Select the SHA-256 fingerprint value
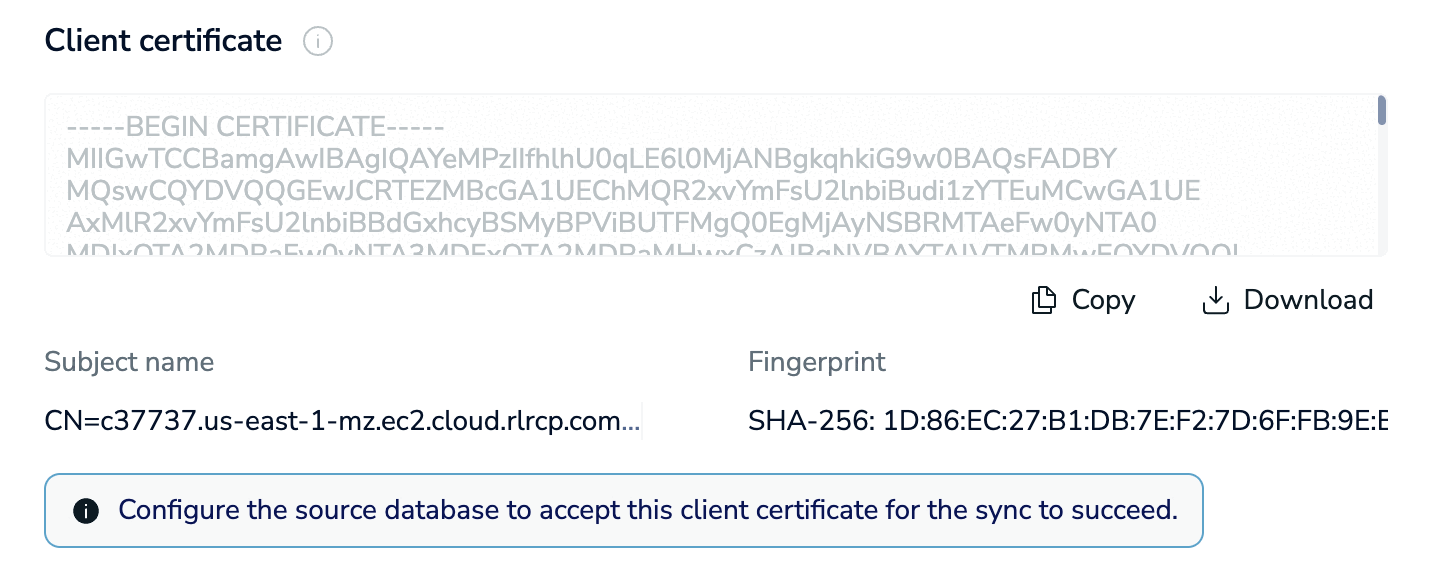The height and width of the screenshot is (570, 1436). [x=1068, y=423]
